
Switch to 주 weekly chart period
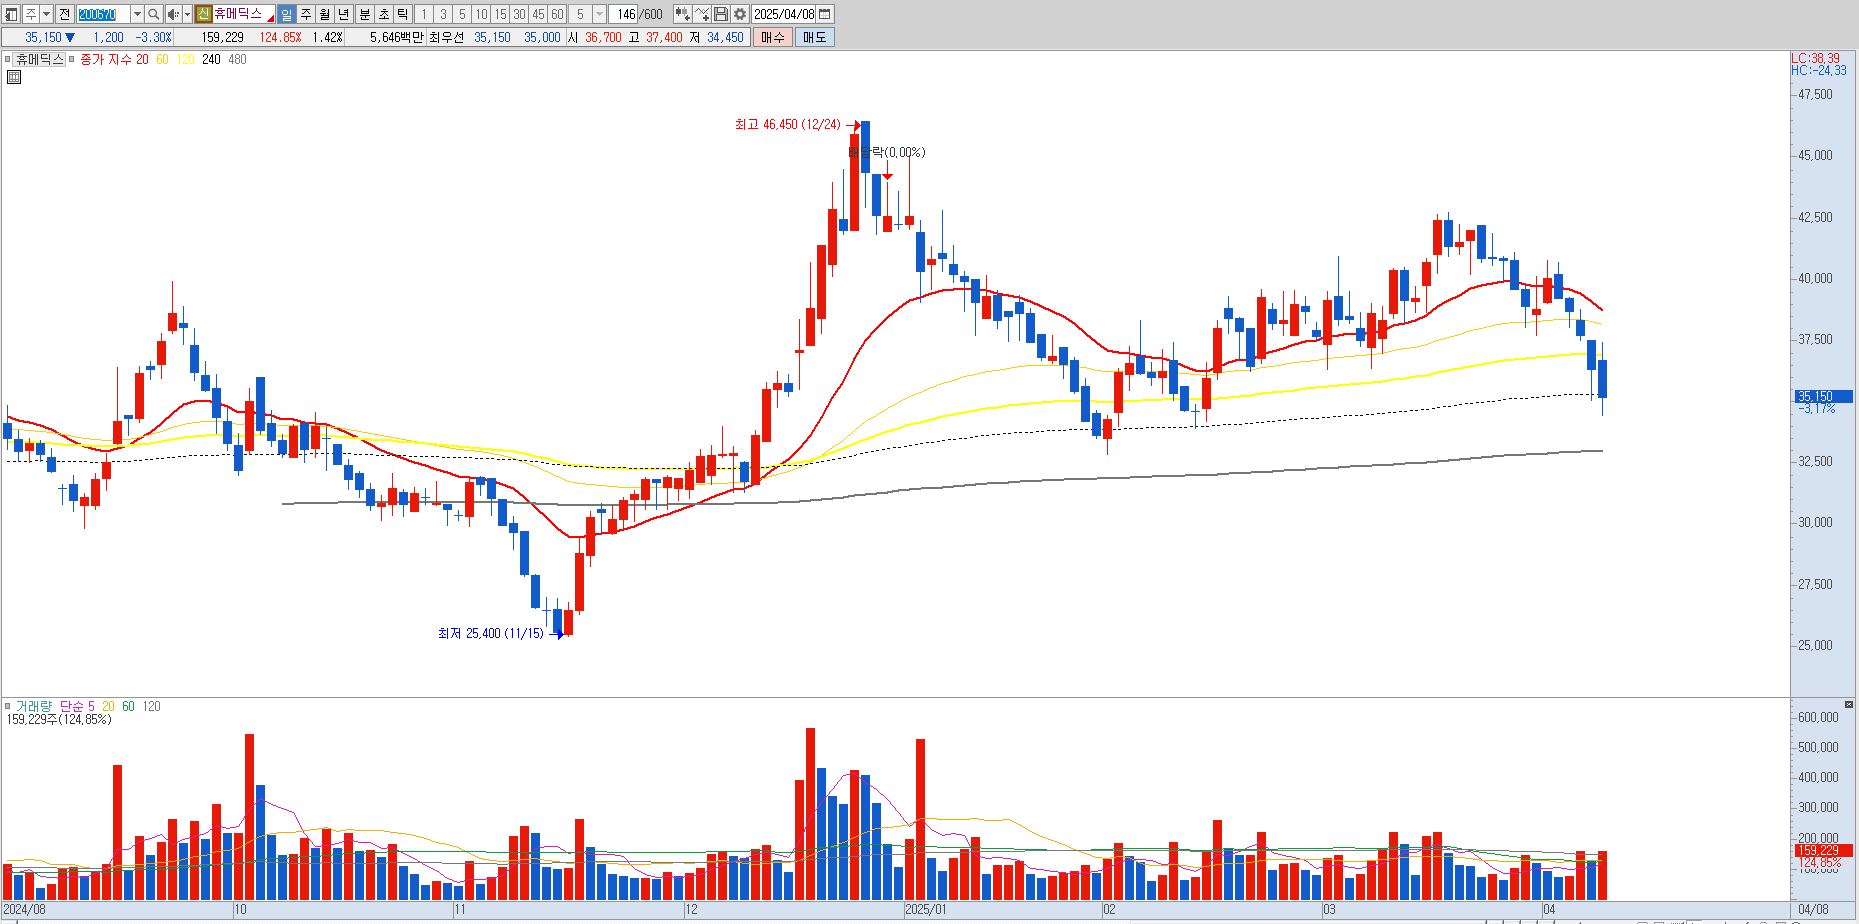pyautogui.click(x=306, y=14)
